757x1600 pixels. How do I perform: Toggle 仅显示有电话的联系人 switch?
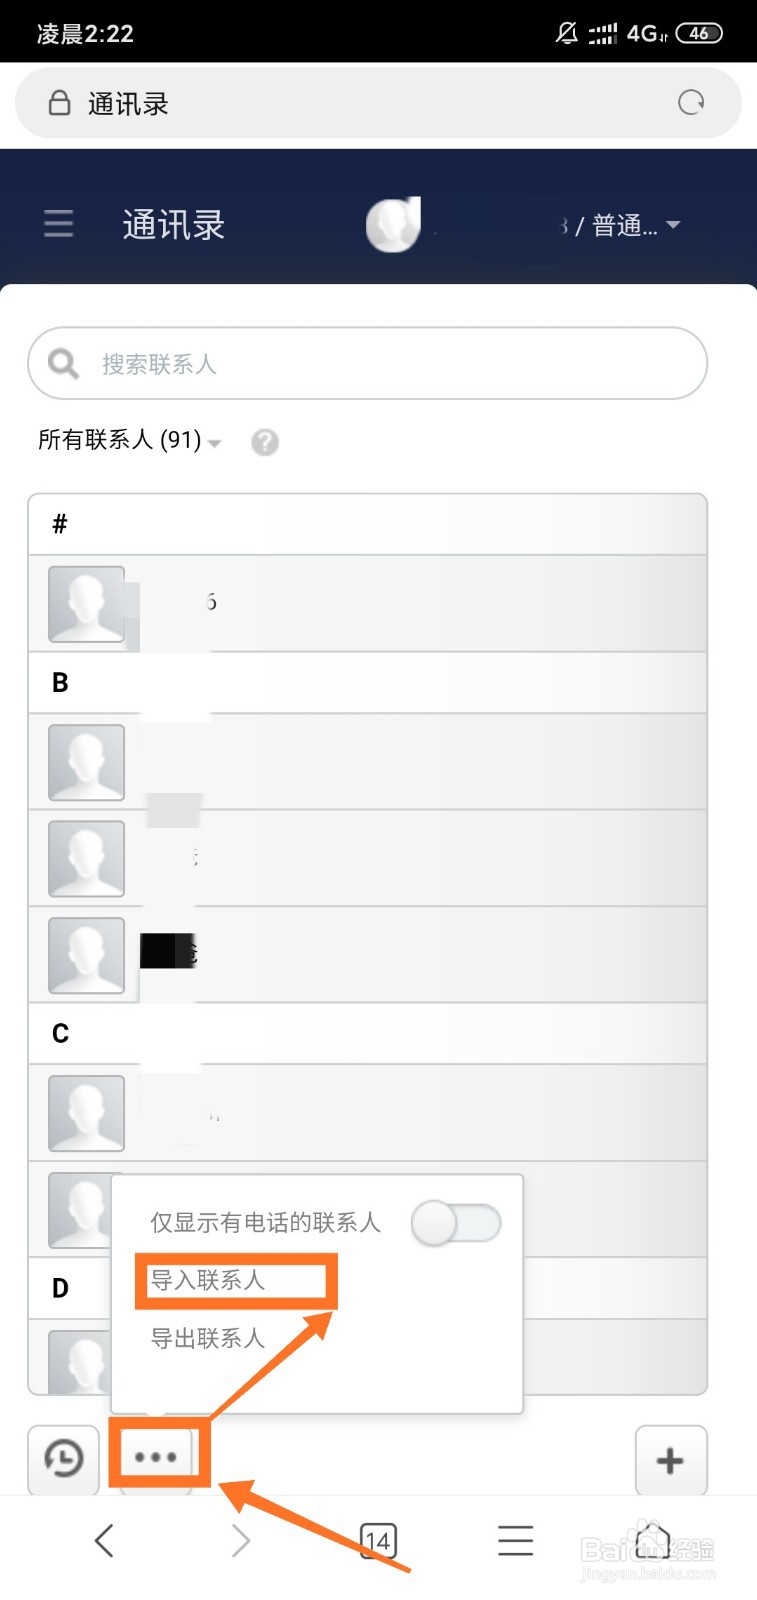(x=456, y=1223)
